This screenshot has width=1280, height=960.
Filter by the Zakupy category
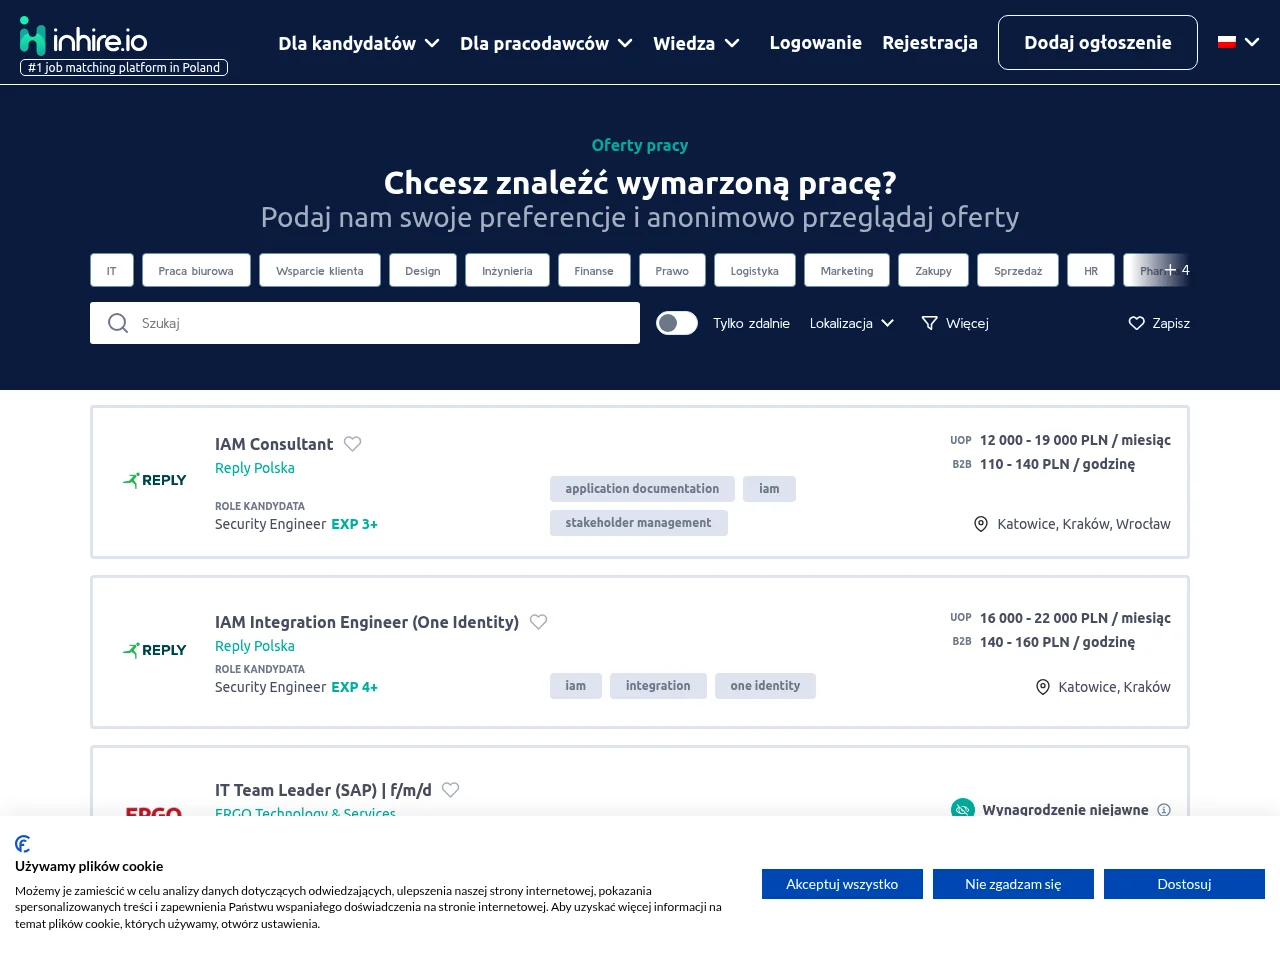934,270
